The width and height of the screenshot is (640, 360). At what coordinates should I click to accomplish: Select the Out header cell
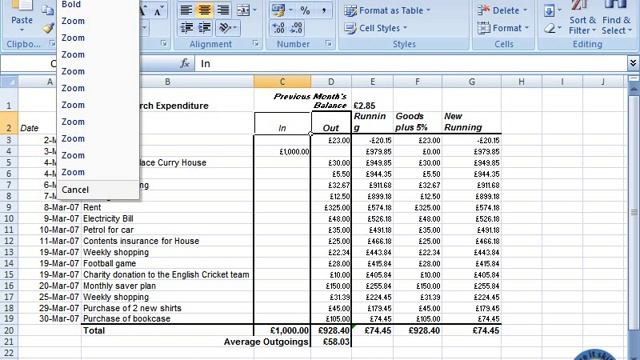[331, 122]
